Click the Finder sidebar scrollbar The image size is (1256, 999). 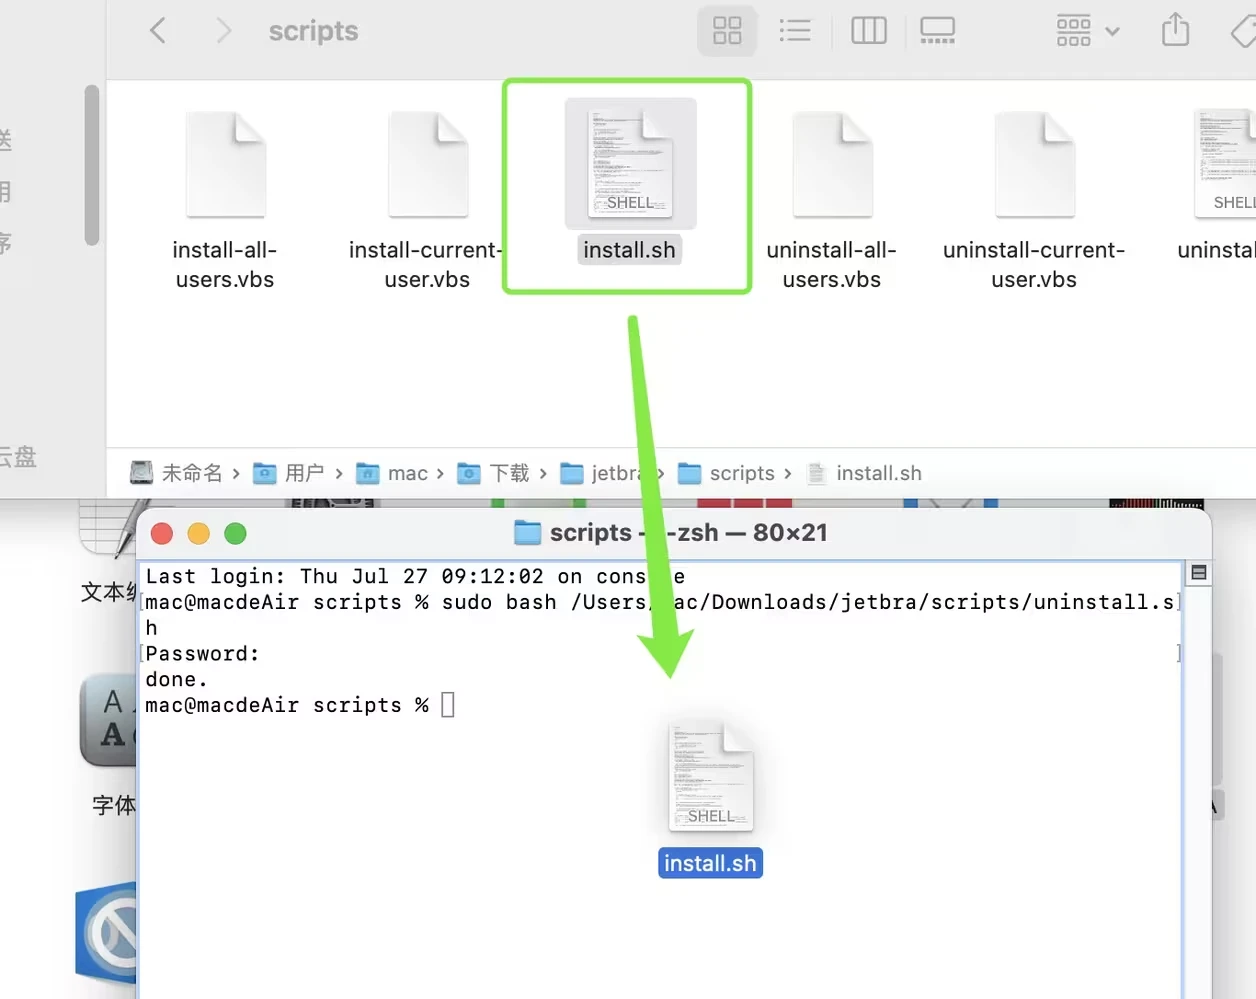coord(92,165)
